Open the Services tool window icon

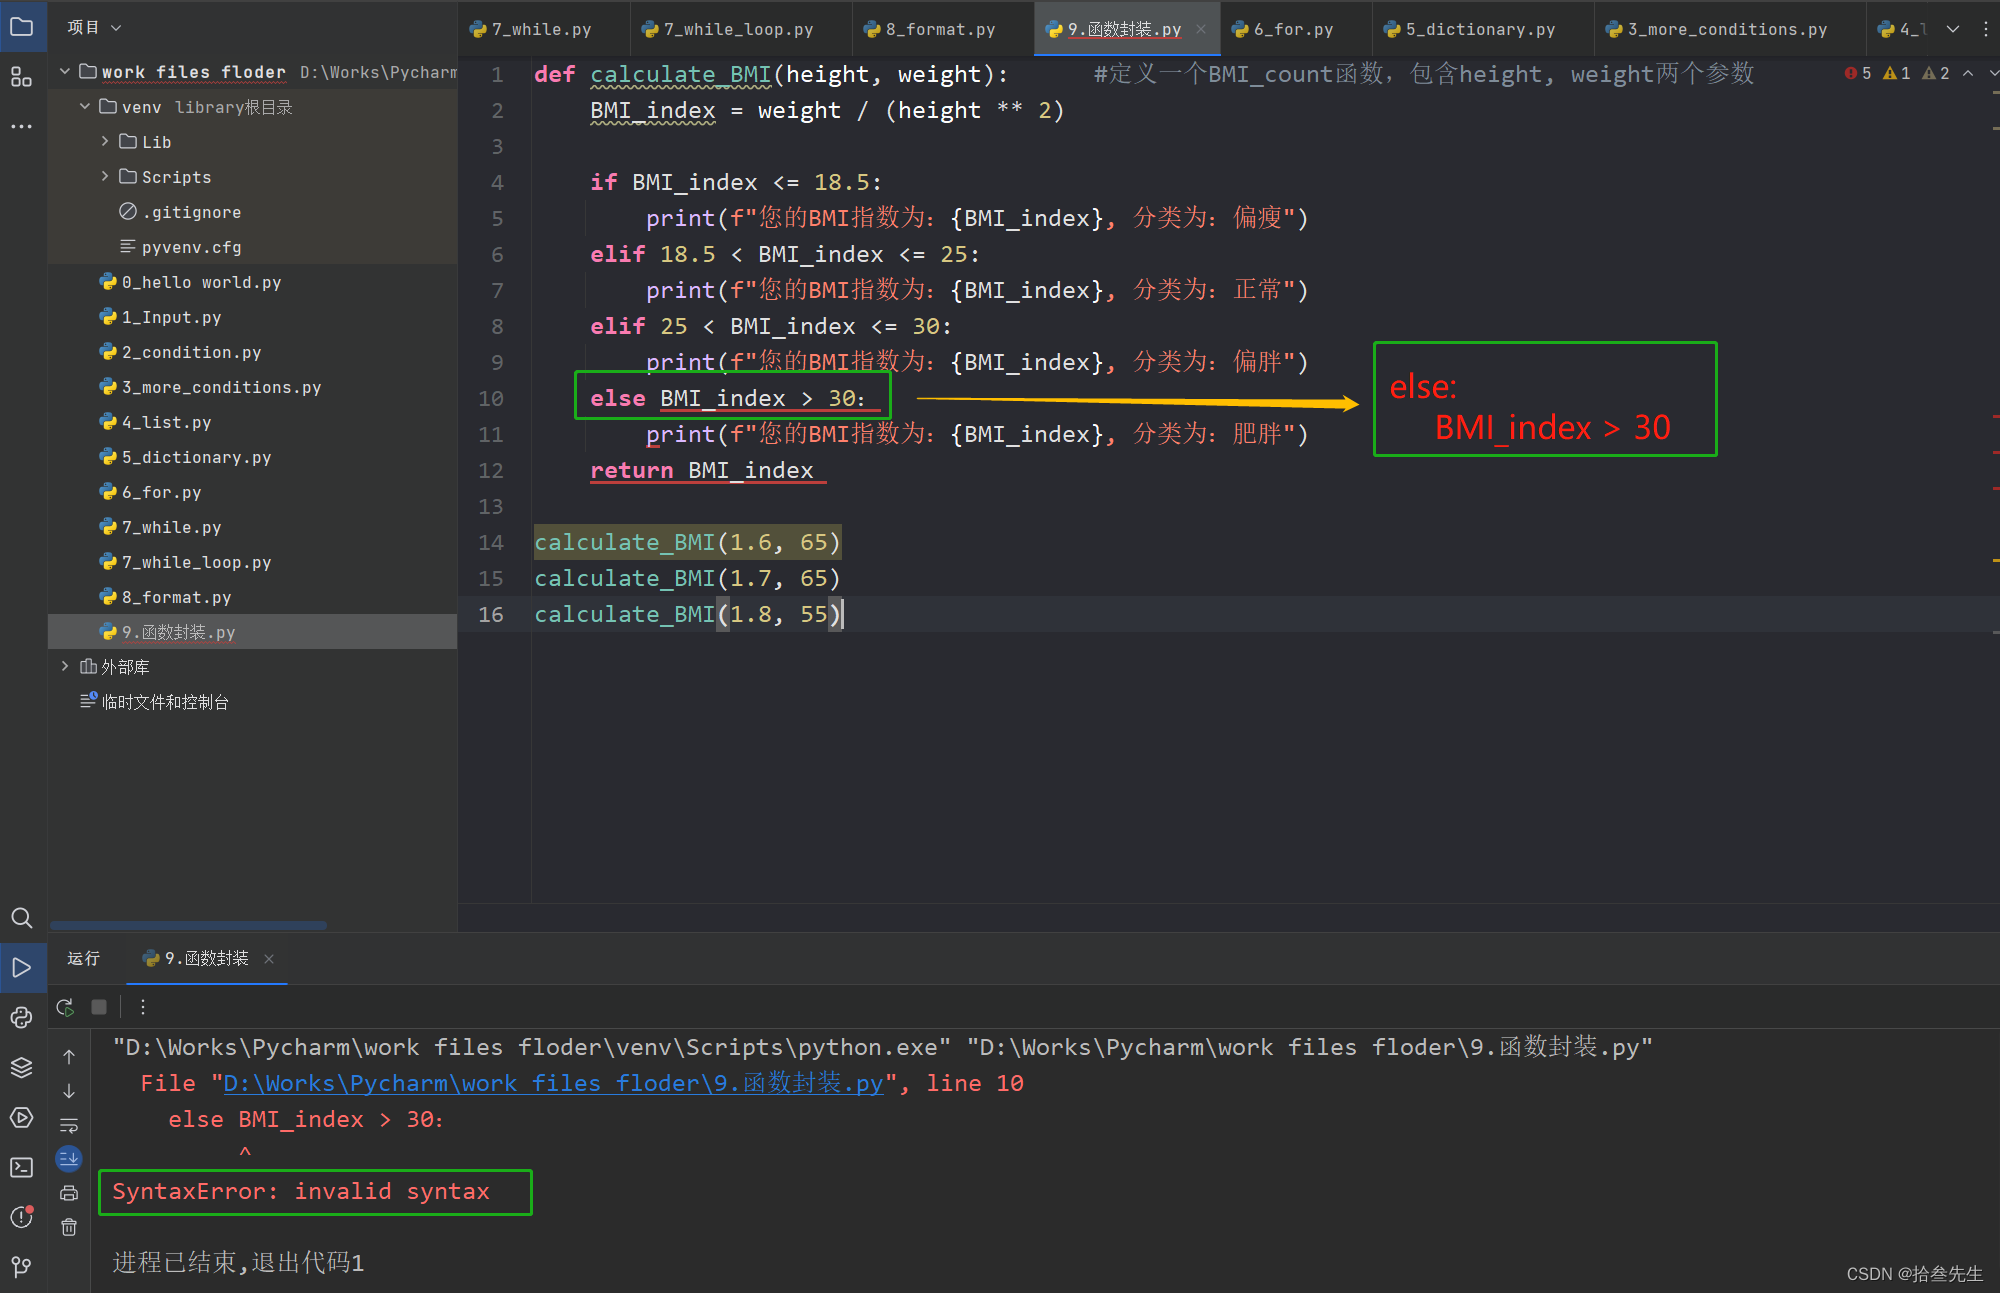tap(22, 1117)
